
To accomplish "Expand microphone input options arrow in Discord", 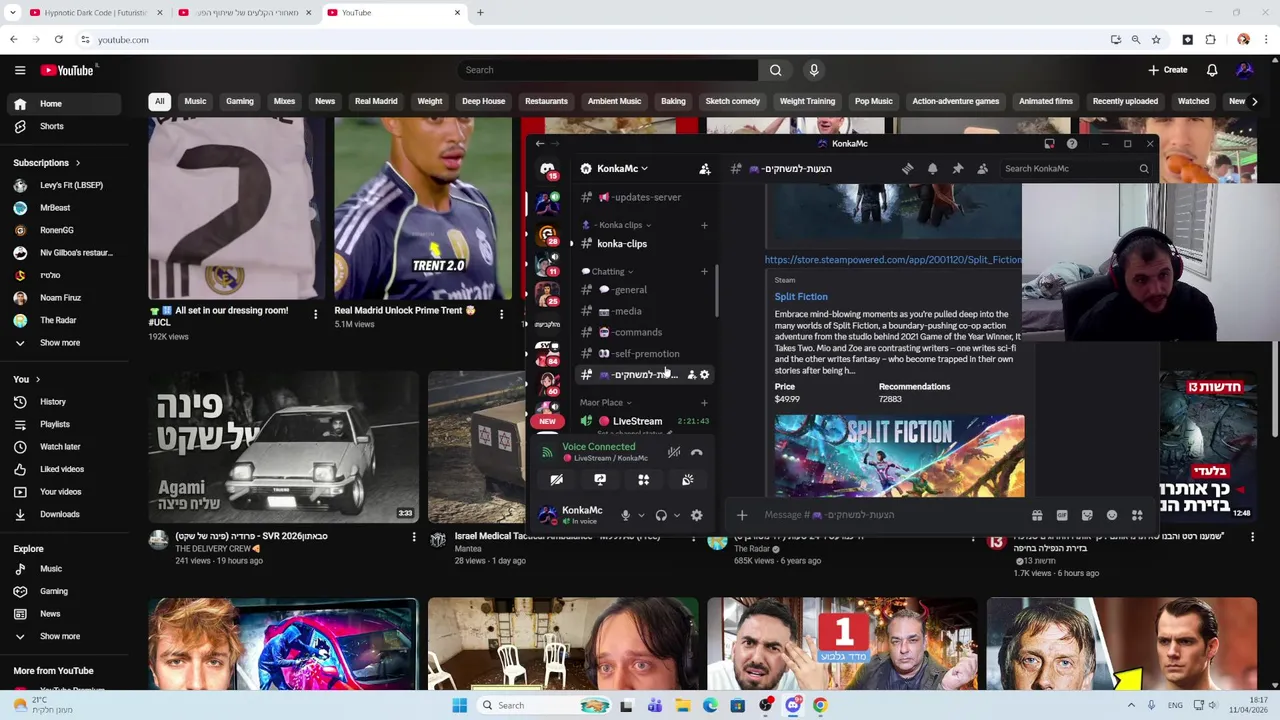I will pos(641,516).
